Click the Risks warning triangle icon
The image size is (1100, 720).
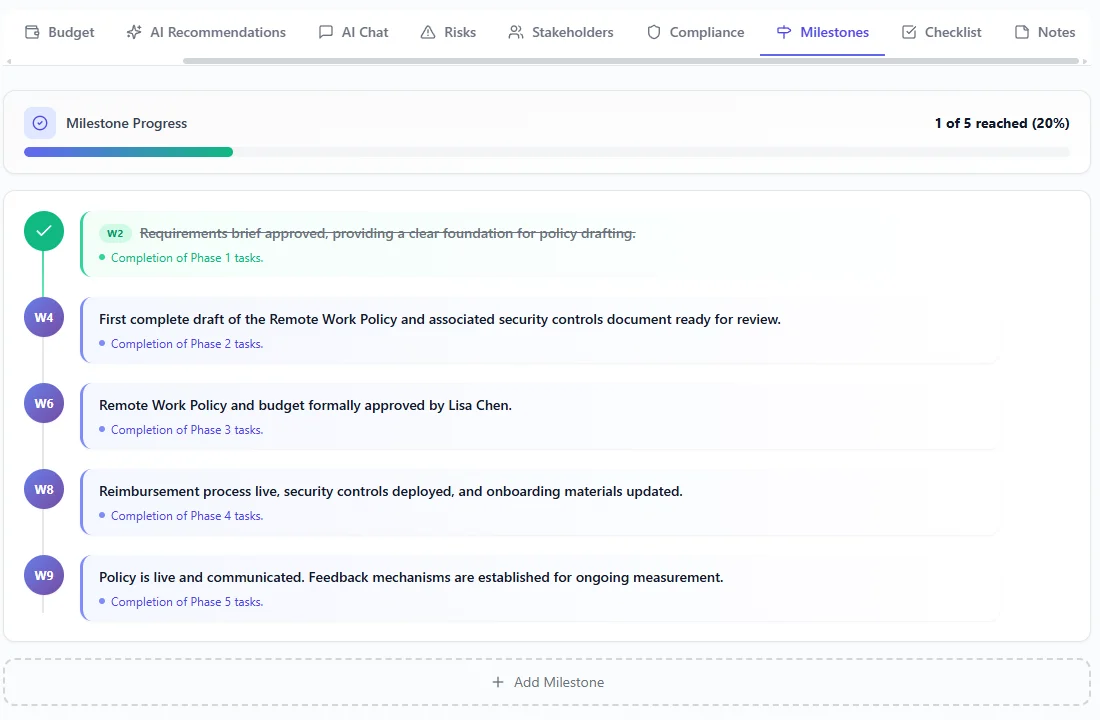point(428,32)
